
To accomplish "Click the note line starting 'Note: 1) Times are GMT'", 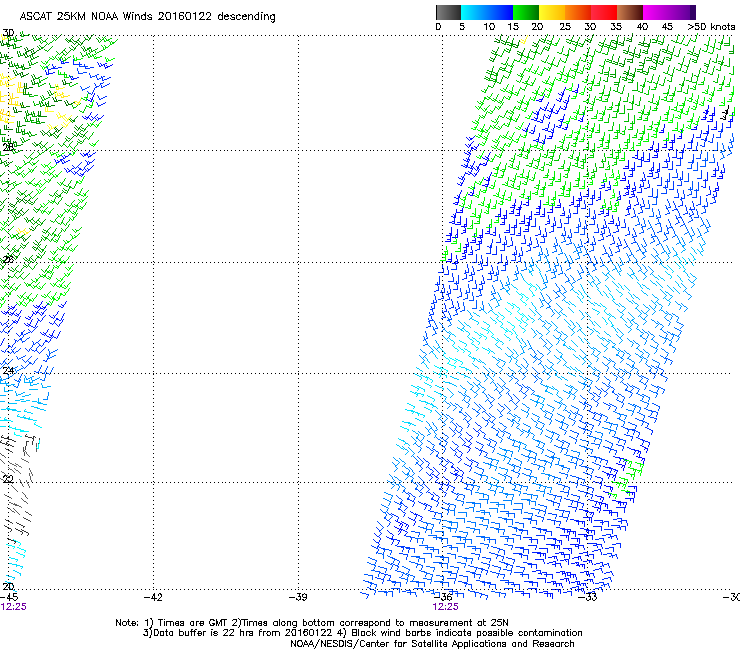I will pyautogui.click(x=311, y=623).
